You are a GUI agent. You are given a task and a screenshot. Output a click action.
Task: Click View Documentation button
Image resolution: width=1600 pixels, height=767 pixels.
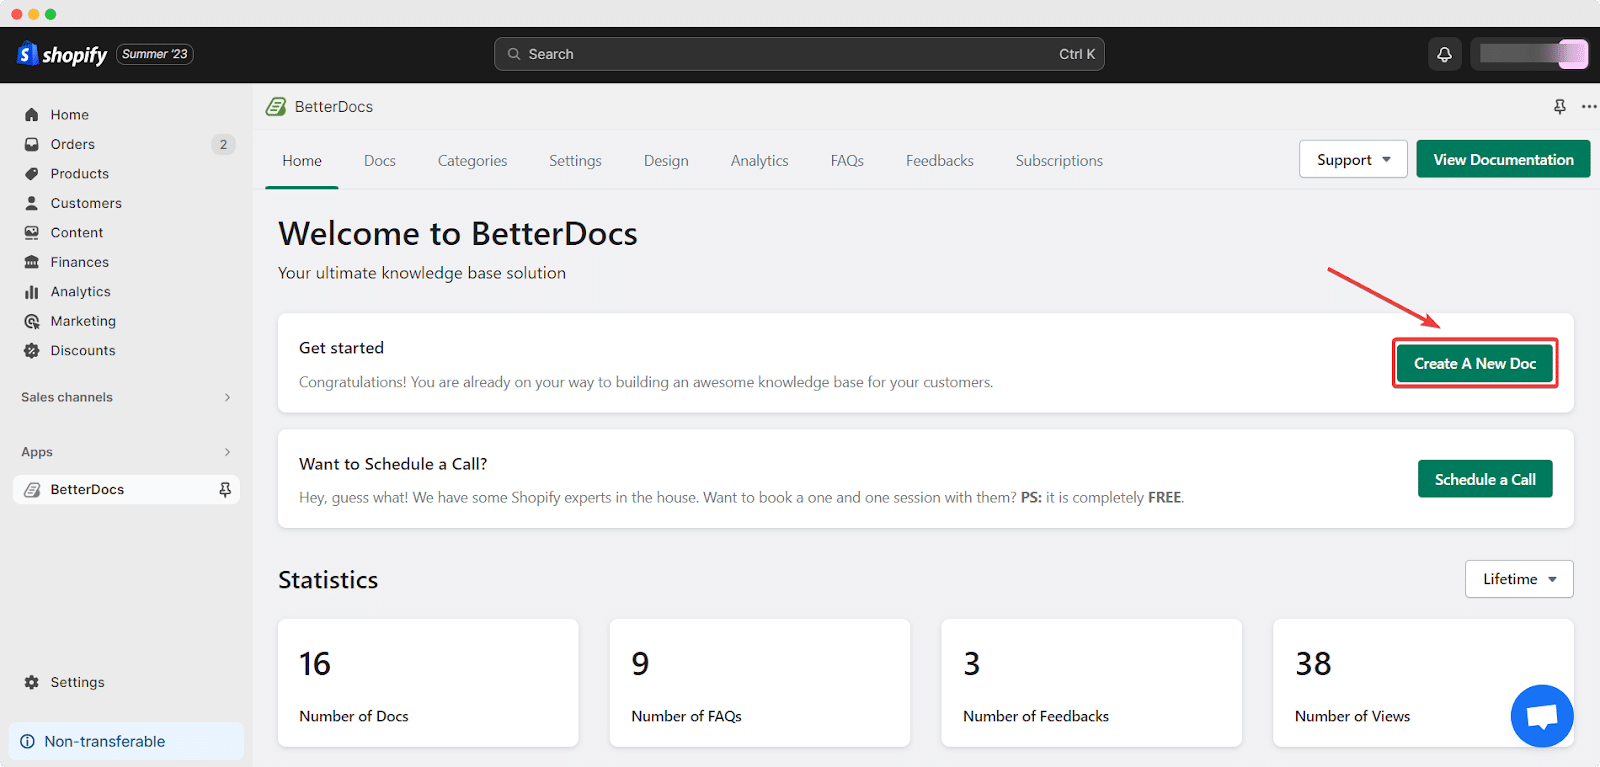[x=1503, y=160]
